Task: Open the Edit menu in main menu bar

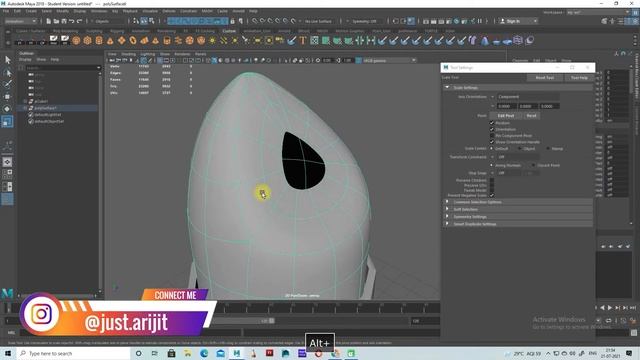Action: [x=17, y=11]
